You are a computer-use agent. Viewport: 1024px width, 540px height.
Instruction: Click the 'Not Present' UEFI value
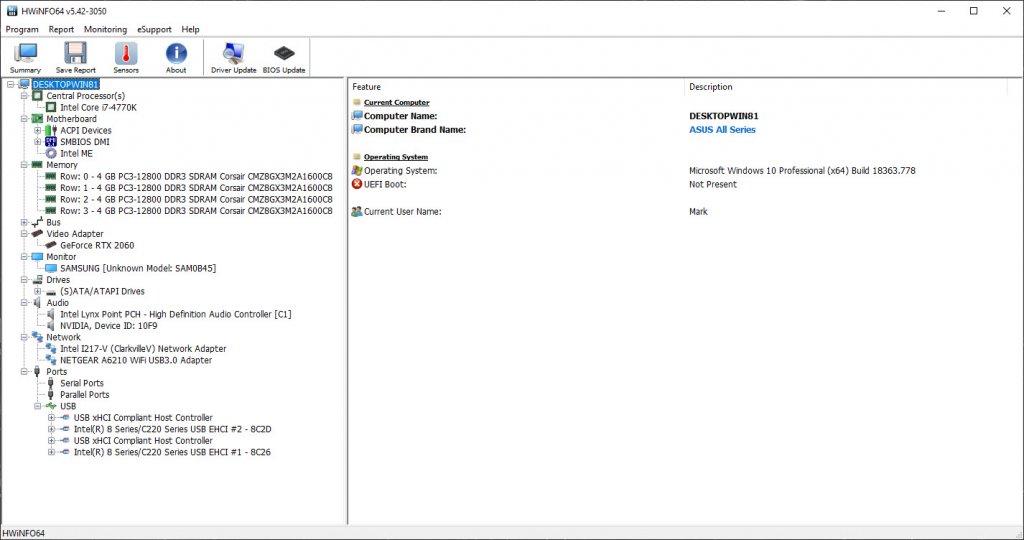712,184
